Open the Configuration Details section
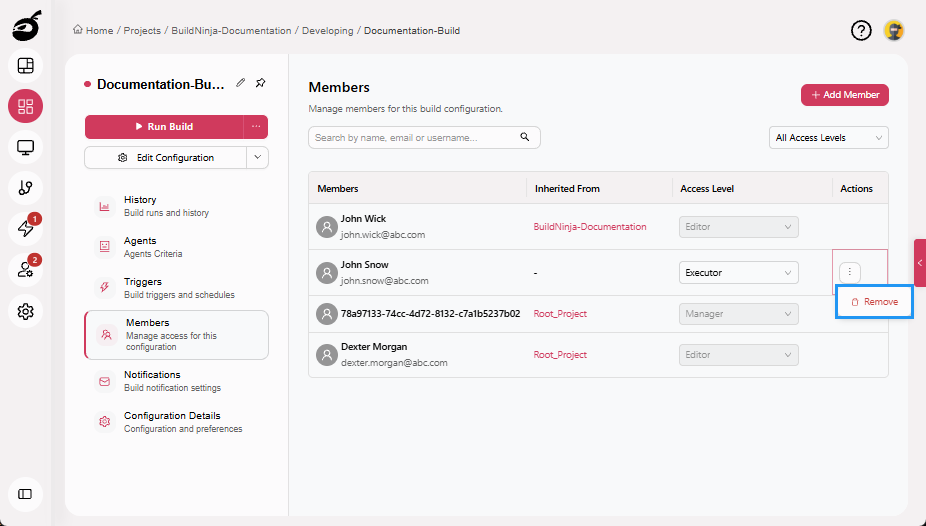926x526 pixels. click(176, 422)
